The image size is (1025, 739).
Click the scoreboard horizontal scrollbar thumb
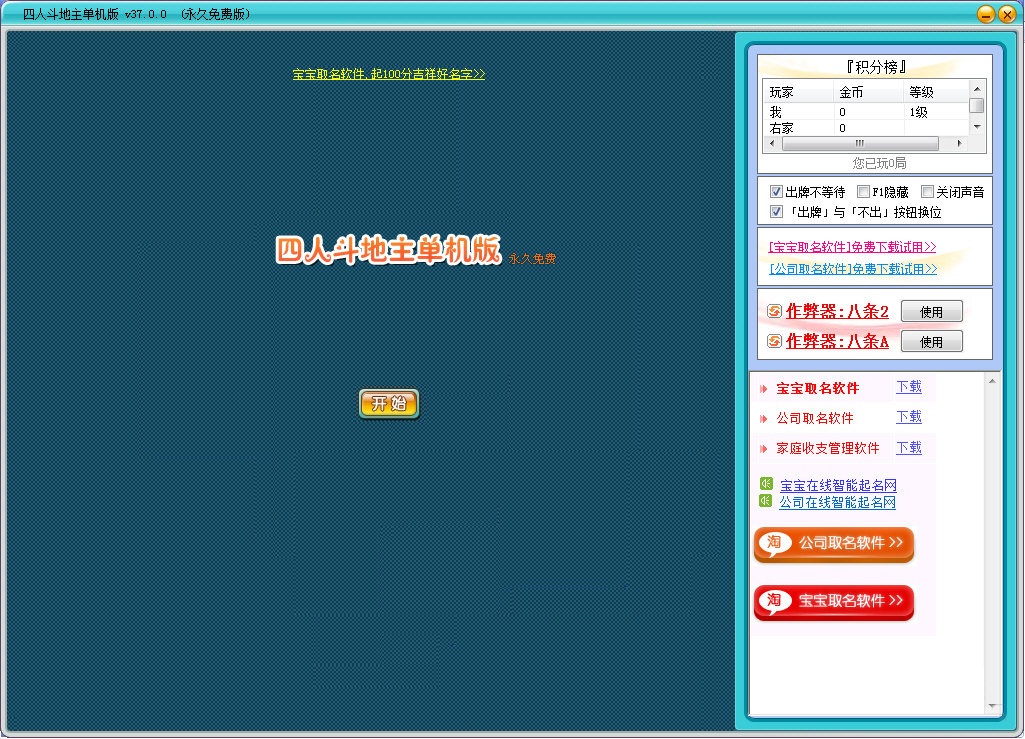point(860,143)
